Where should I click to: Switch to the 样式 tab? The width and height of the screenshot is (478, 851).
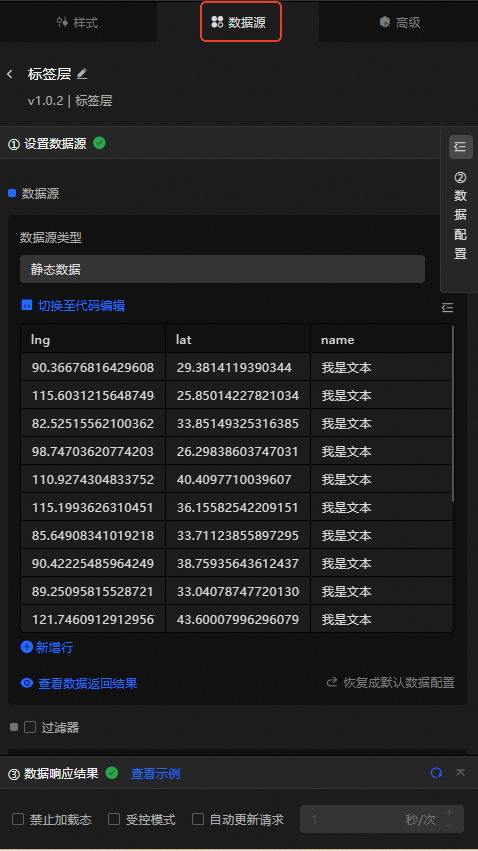coord(78,22)
